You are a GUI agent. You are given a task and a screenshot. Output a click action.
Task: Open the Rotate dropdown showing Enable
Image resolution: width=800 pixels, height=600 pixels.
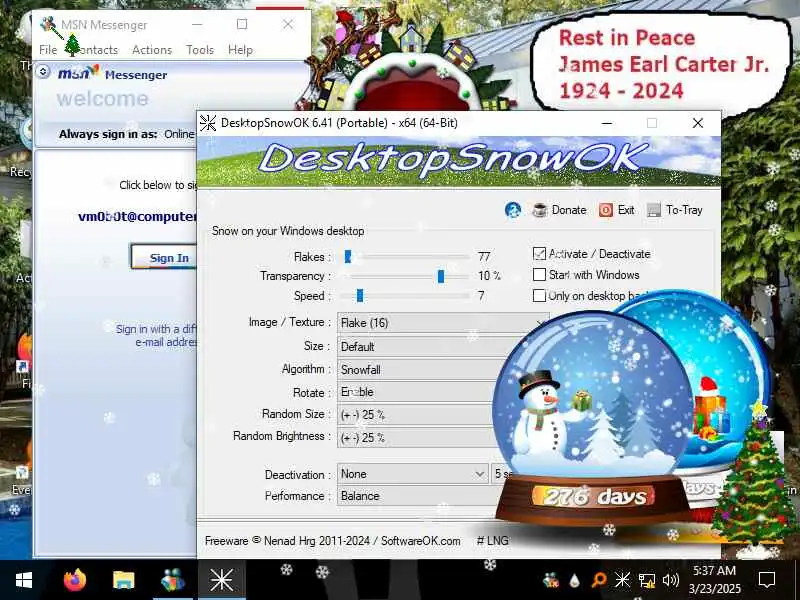click(415, 392)
